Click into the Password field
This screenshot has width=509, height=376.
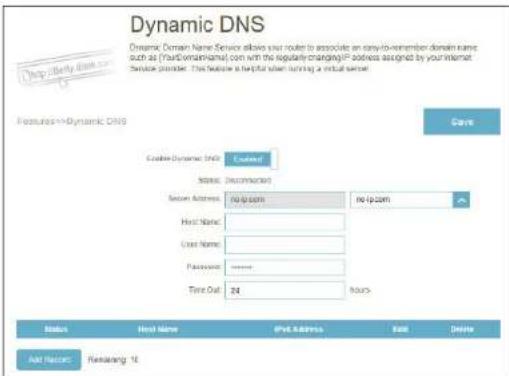285,267
